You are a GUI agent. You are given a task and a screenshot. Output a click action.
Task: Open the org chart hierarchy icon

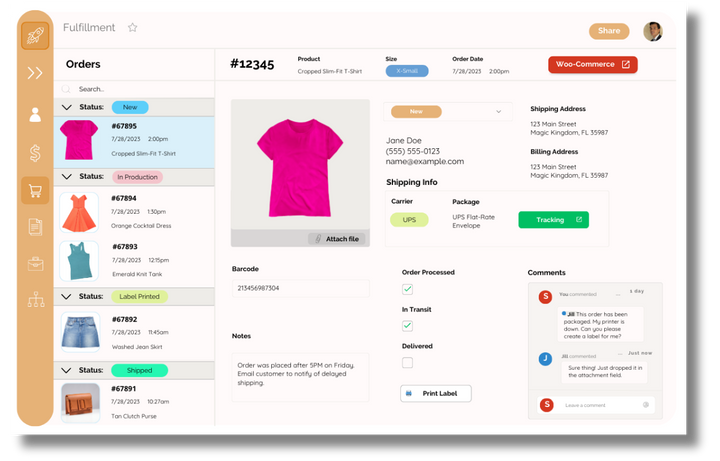pos(35,299)
